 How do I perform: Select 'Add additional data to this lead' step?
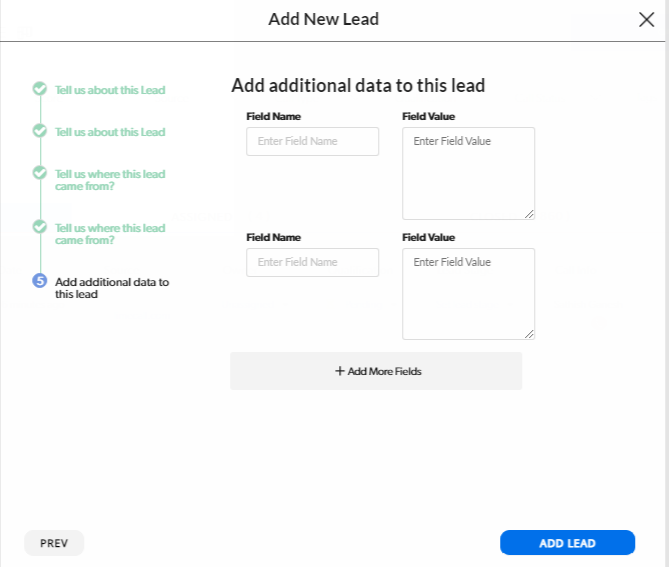[x=112, y=288]
